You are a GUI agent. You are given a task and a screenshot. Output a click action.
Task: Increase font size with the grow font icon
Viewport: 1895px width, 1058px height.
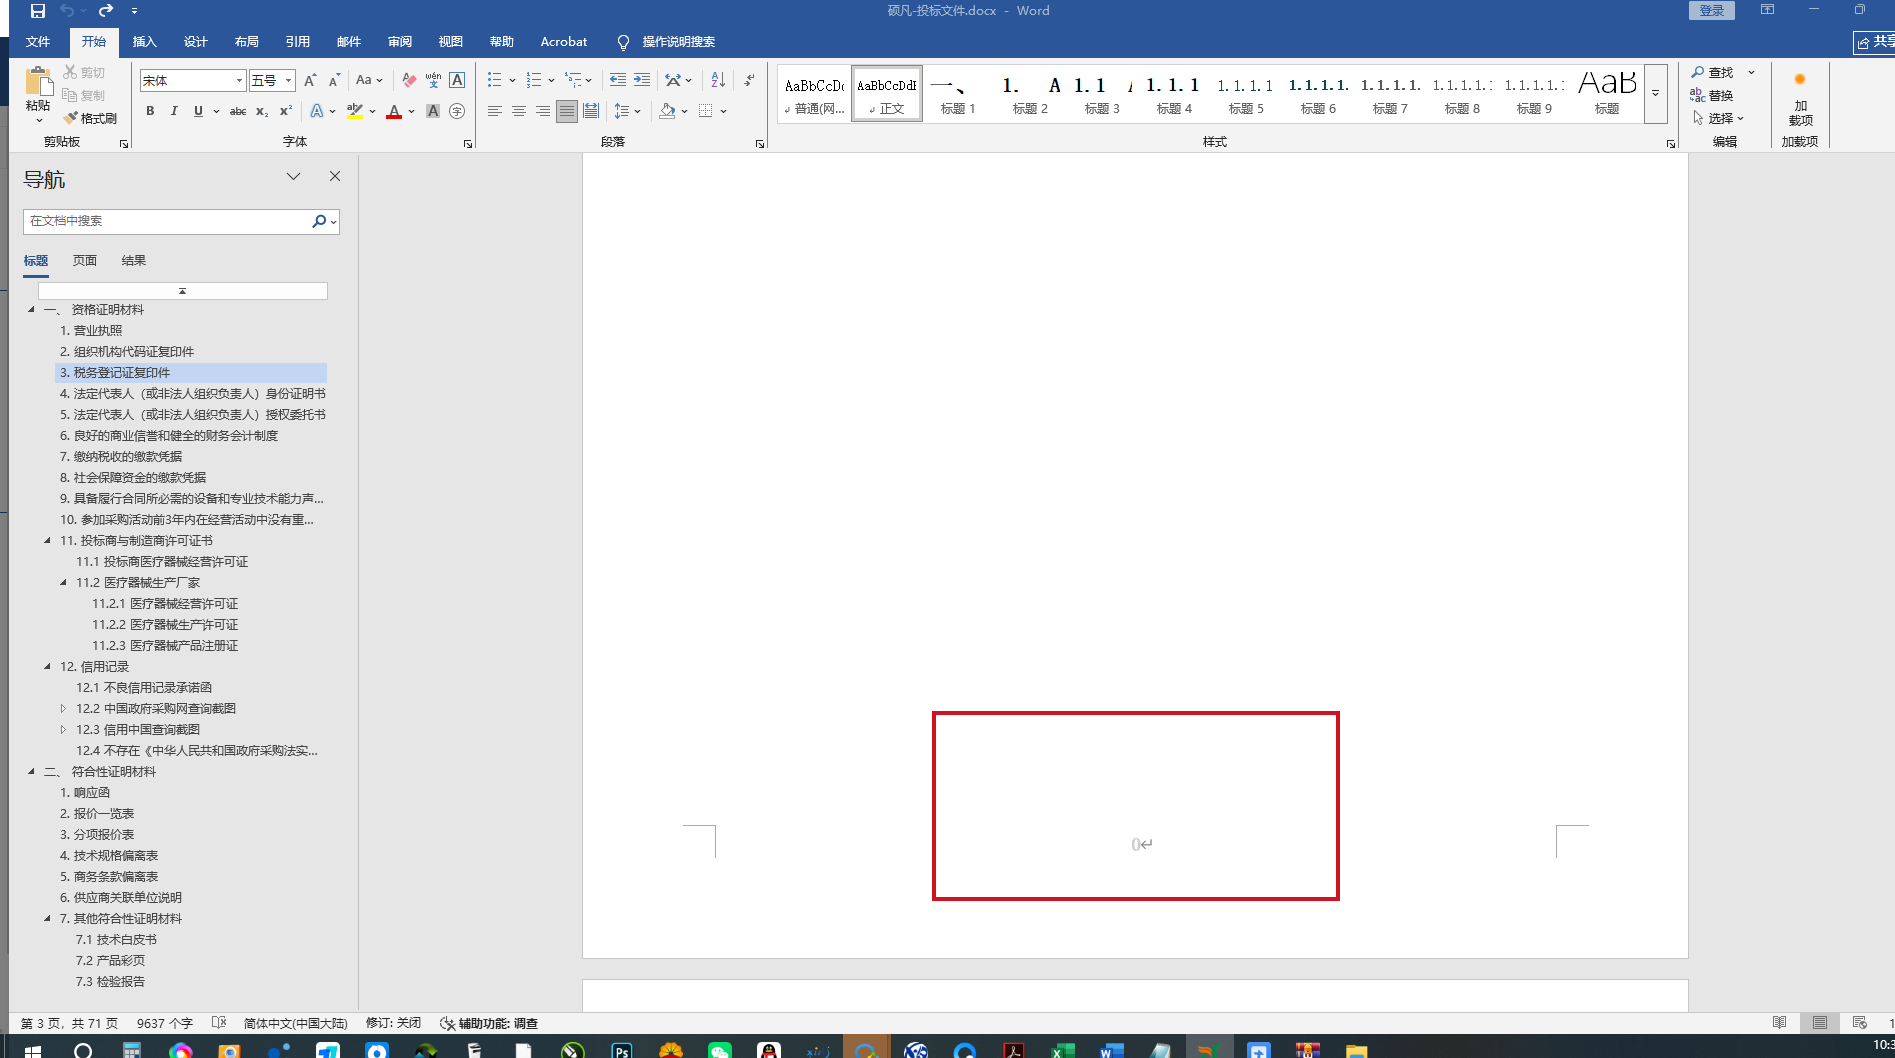click(310, 80)
